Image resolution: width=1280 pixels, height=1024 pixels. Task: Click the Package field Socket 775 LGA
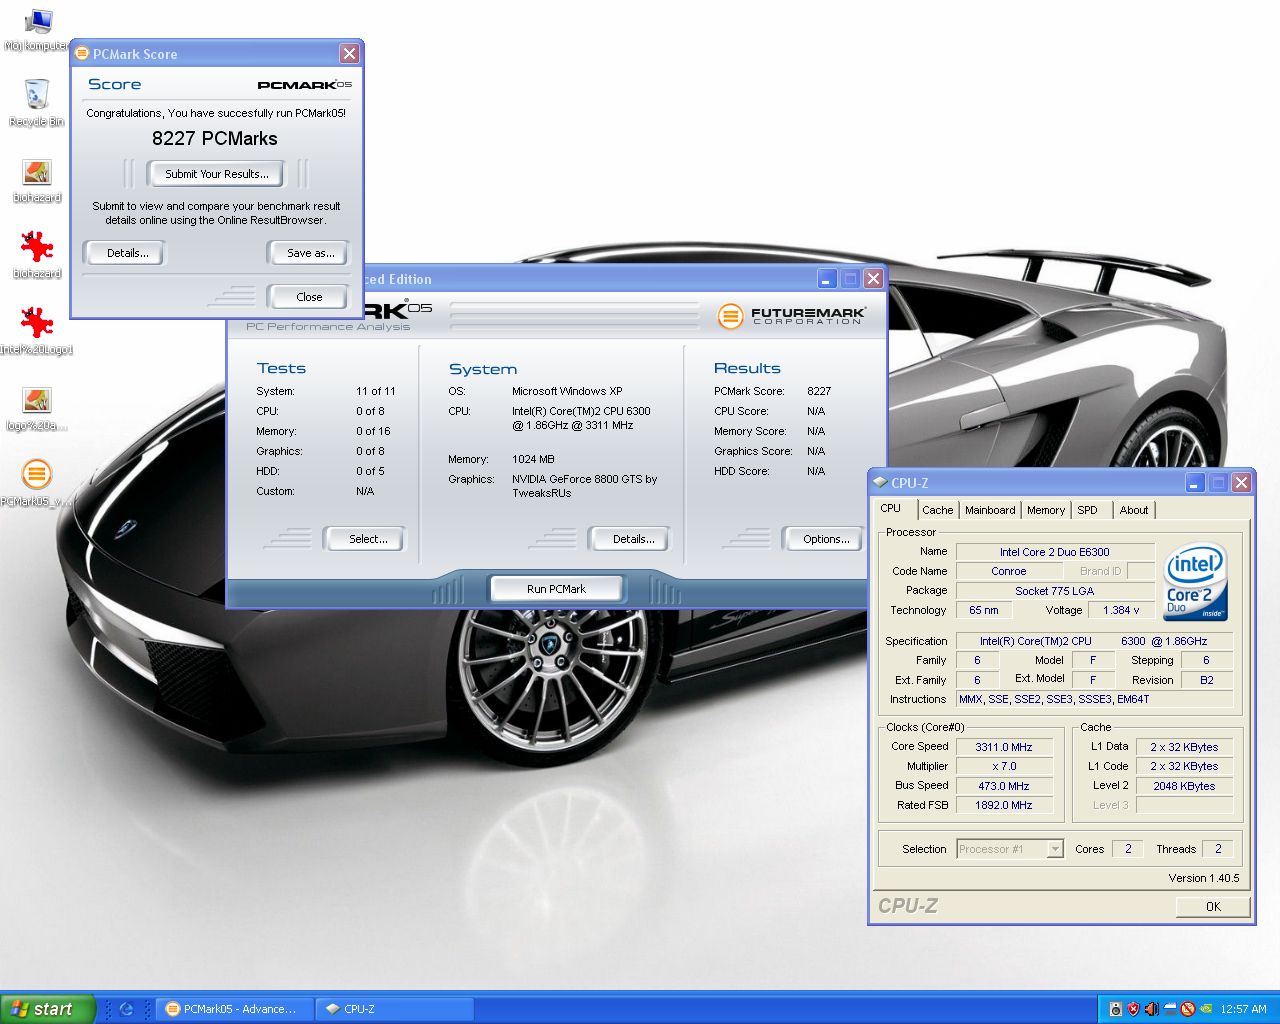[x=1055, y=591]
